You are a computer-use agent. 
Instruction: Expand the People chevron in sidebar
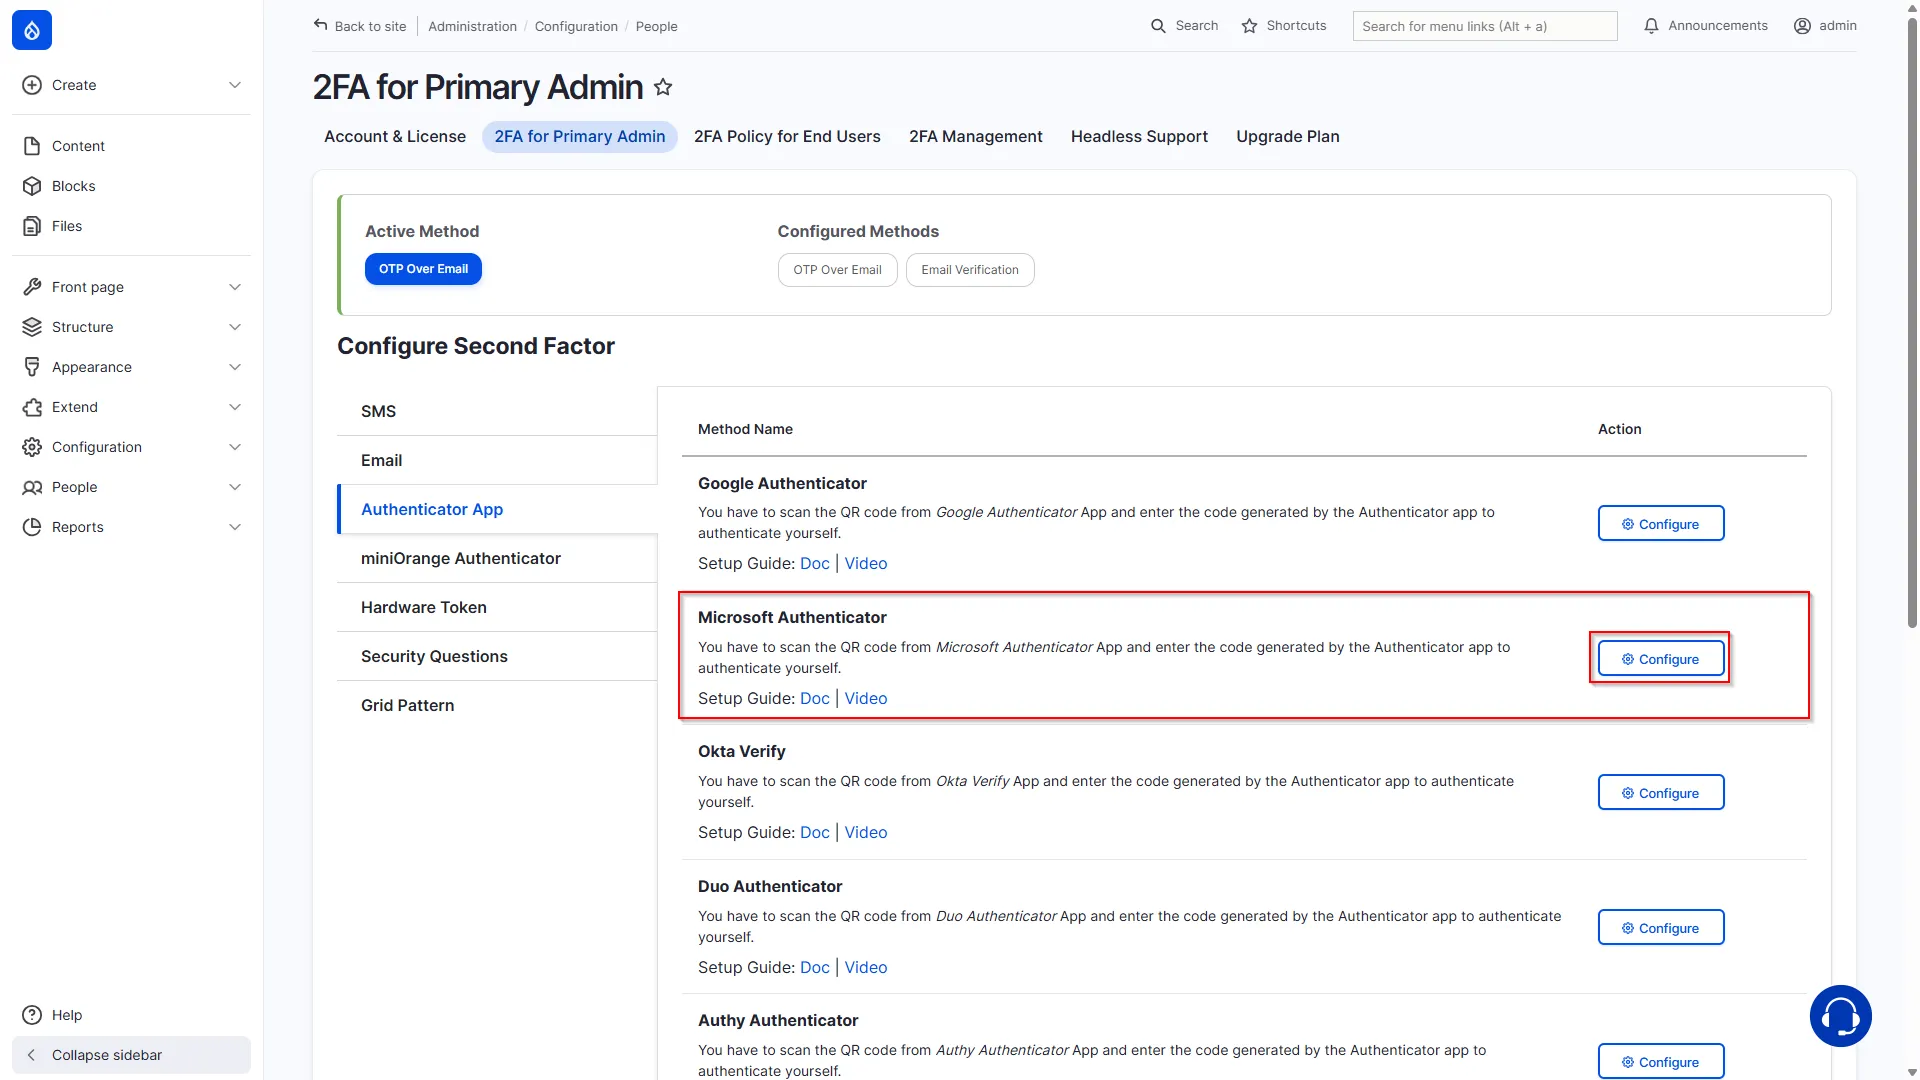(235, 487)
